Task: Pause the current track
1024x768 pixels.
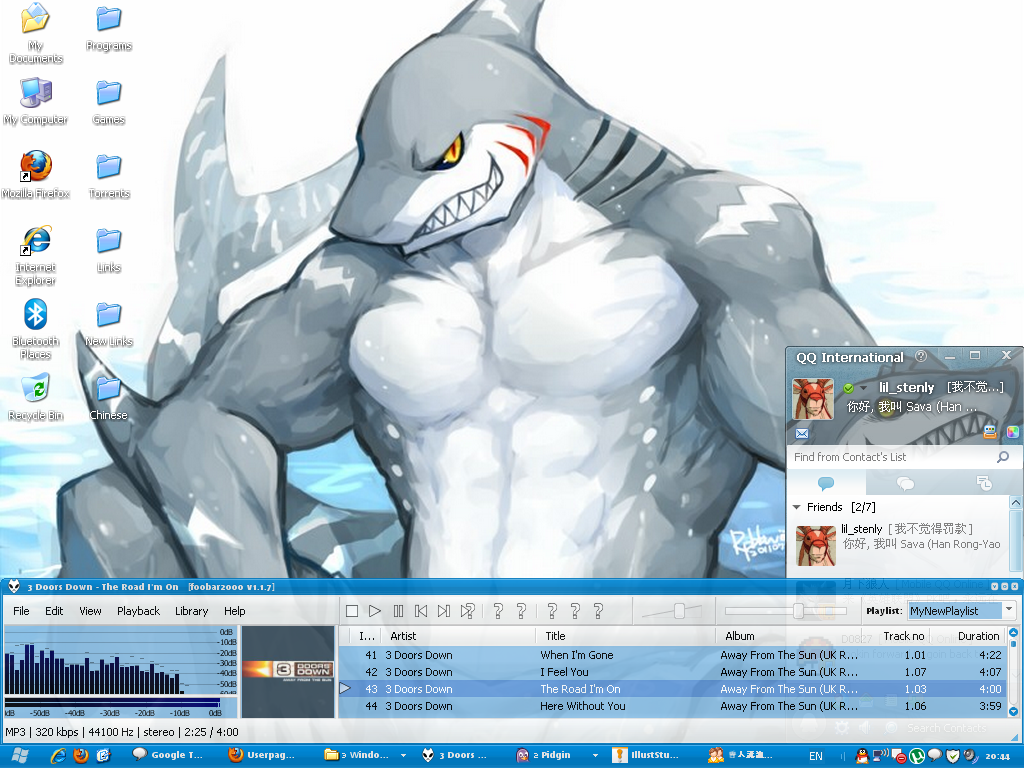Action: (x=398, y=611)
